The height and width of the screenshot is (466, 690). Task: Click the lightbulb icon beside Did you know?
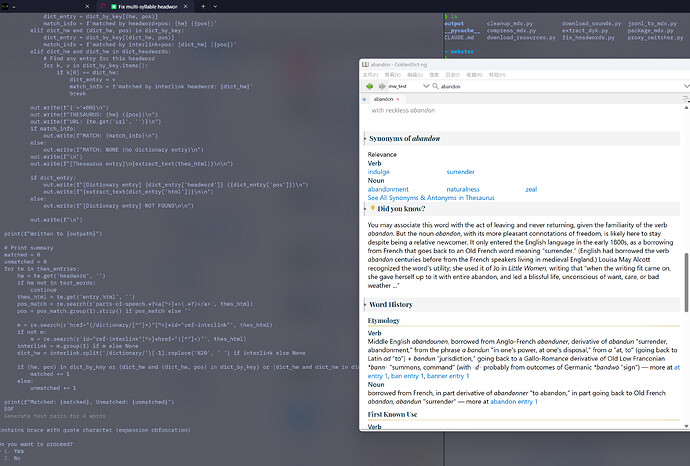click(x=372, y=208)
